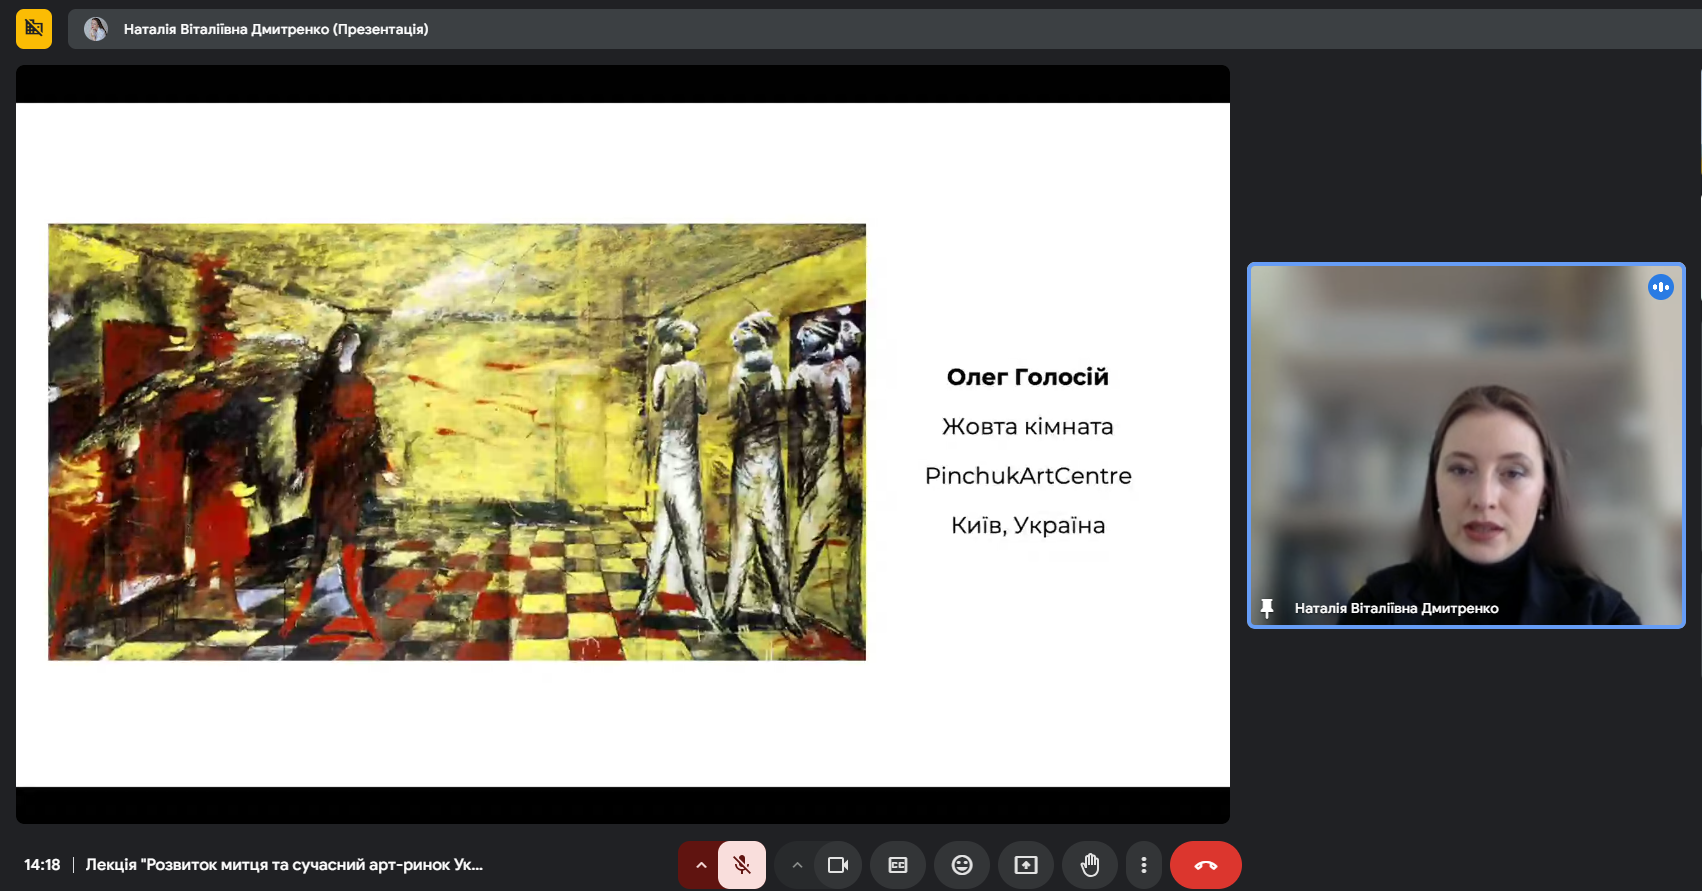Click the slide text Київ, Україна
The height and width of the screenshot is (891, 1702).
[1028, 525]
